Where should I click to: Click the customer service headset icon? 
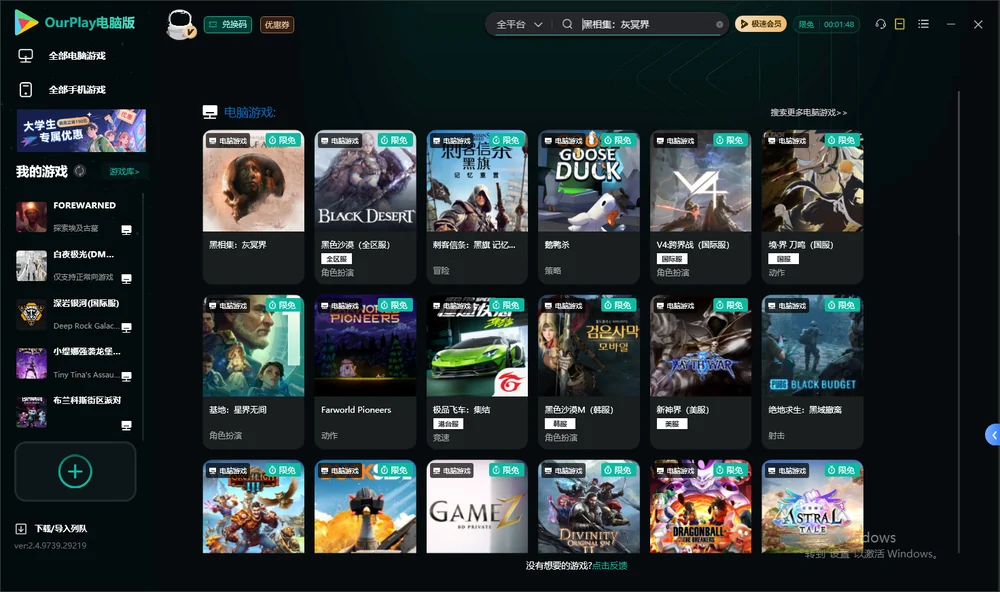(880, 24)
